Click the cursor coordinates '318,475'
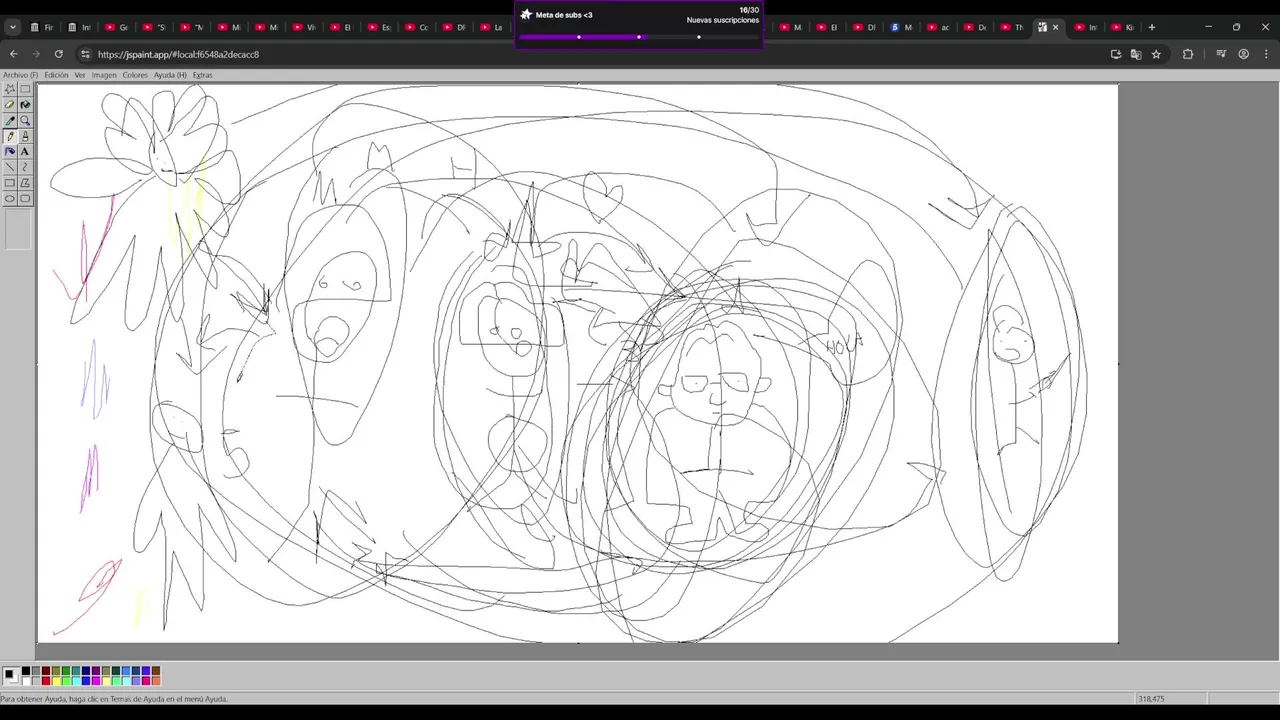Image resolution: width=1280 pixels, height=720 pixels. click(x=1151, y=699)
